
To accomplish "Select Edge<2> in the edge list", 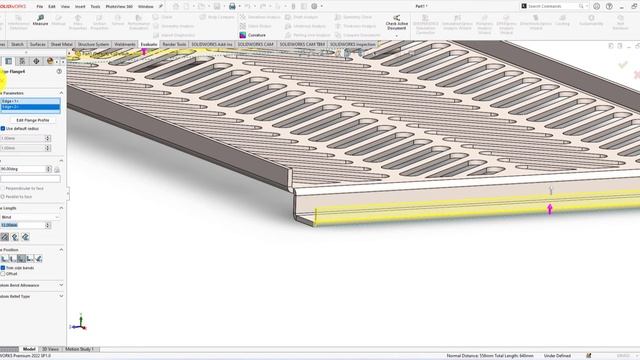I will tap(30, 107).
